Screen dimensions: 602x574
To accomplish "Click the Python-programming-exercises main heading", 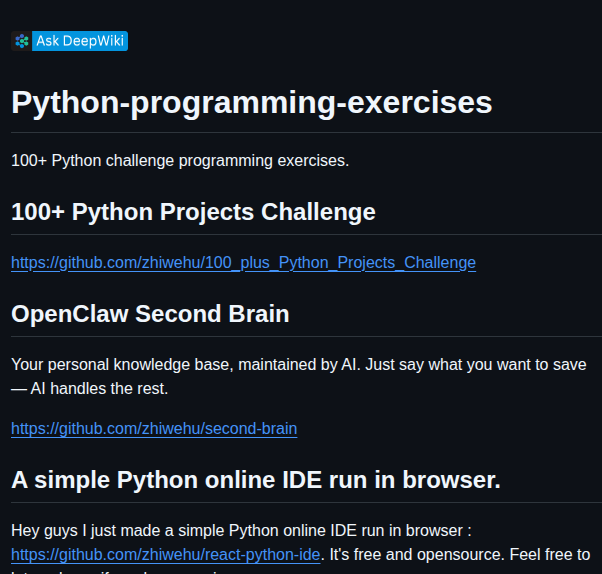I will (x=251, y=103).
